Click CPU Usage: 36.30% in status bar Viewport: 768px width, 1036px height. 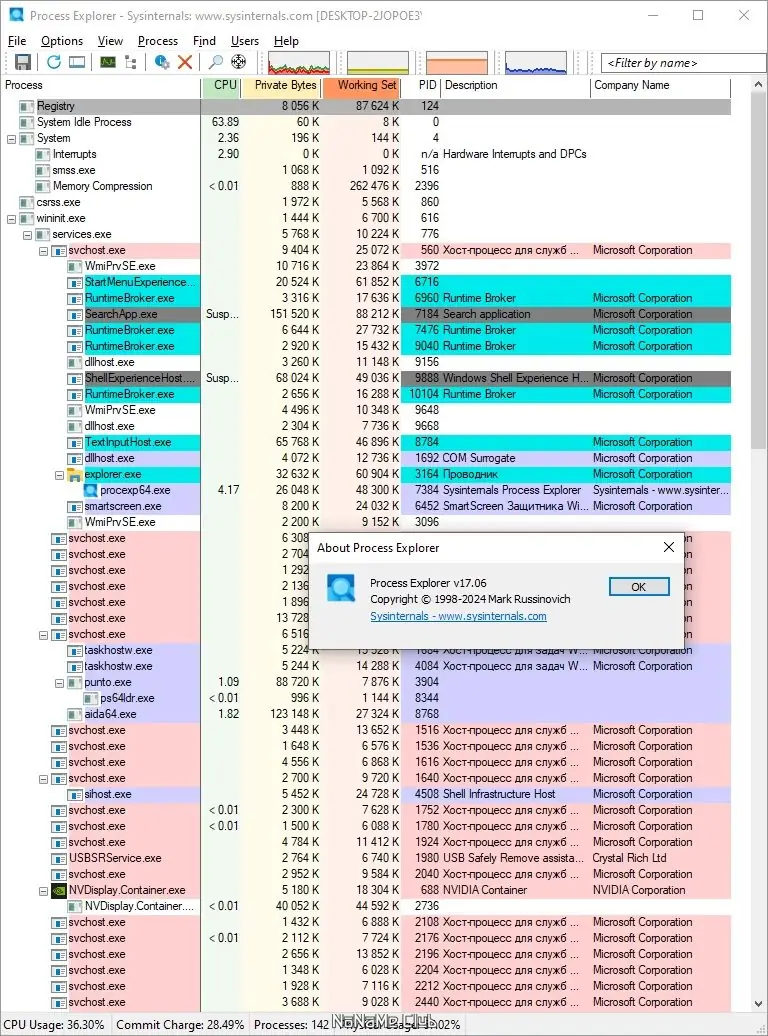(54, 1025)
